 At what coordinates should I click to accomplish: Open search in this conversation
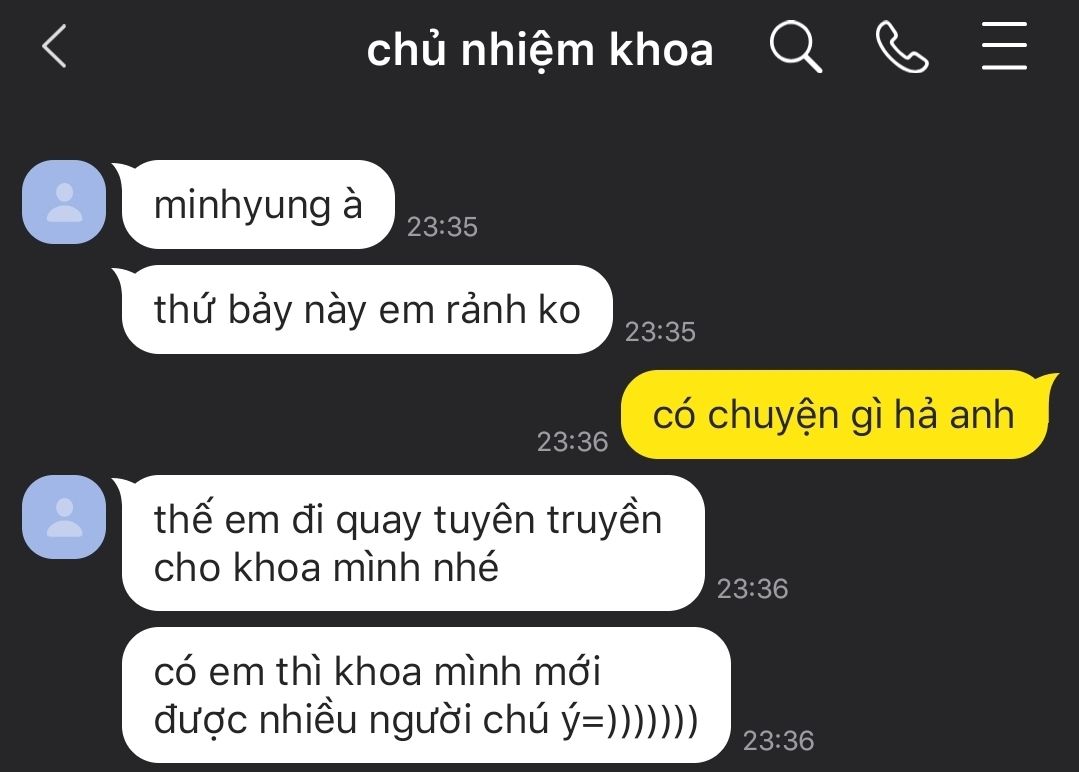point(795,46)
